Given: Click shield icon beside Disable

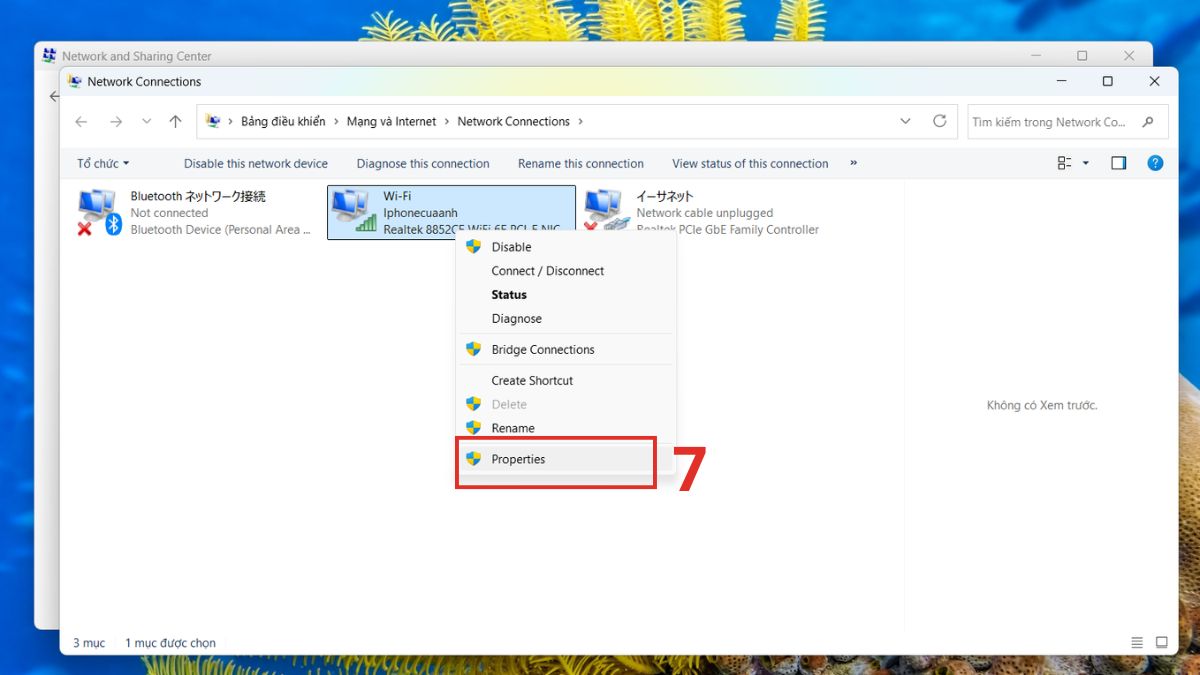Looking at the screenshot, I should point(474,247).
